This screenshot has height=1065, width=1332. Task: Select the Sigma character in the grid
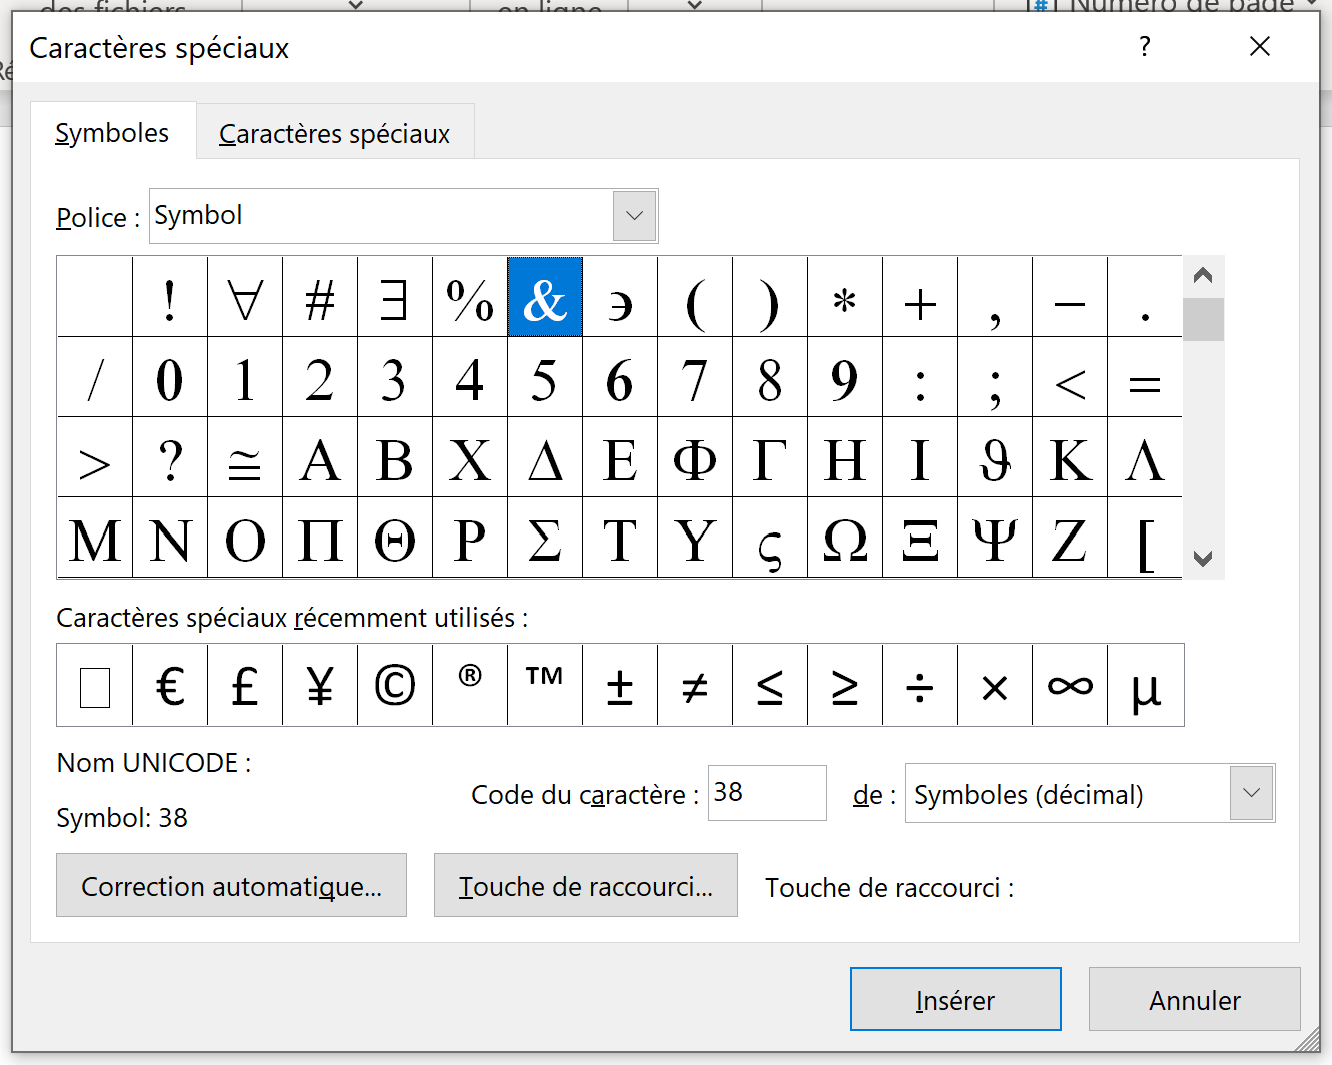tap(544, 540)
